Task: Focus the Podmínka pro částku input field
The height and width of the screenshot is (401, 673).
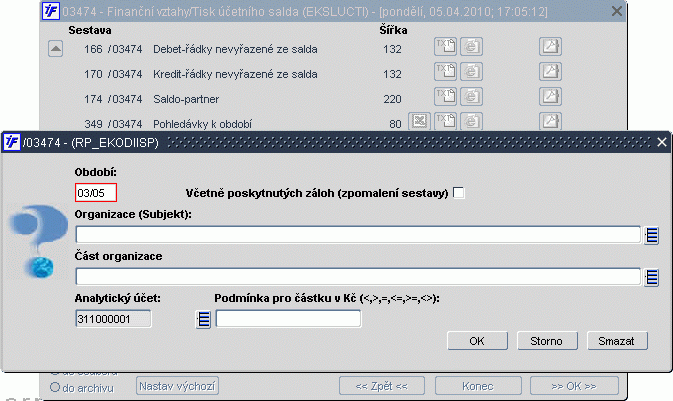Action: (288, 319)
